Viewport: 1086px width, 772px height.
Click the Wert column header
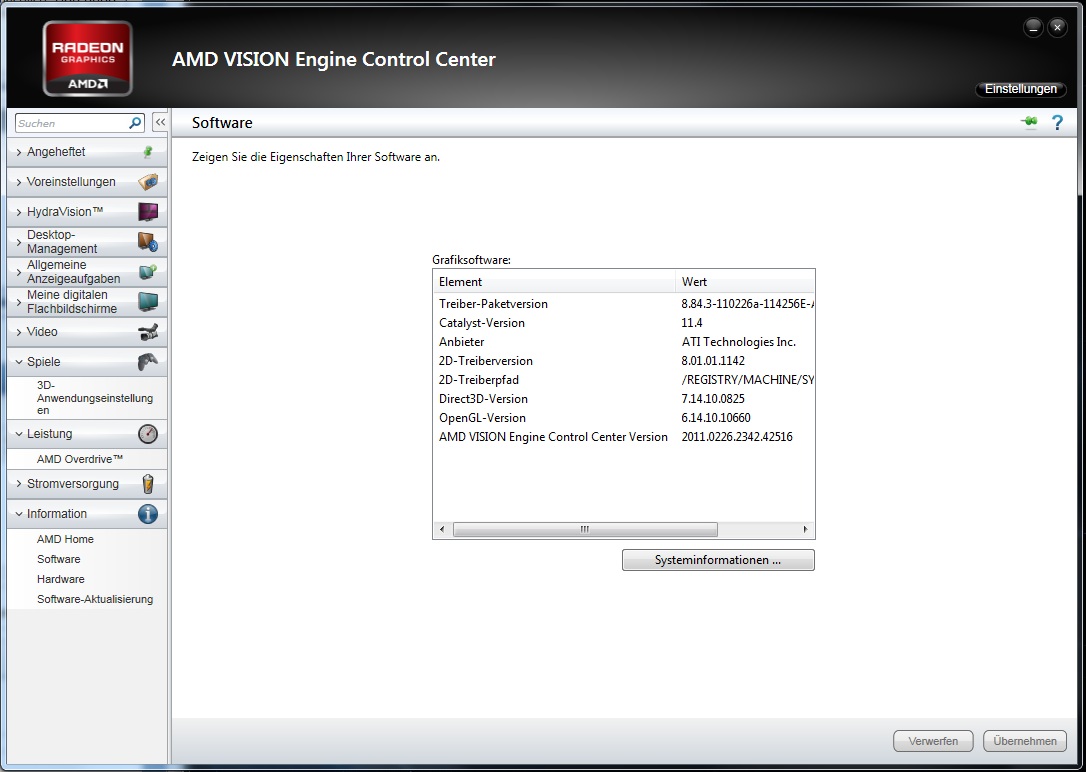click(745, 282)
